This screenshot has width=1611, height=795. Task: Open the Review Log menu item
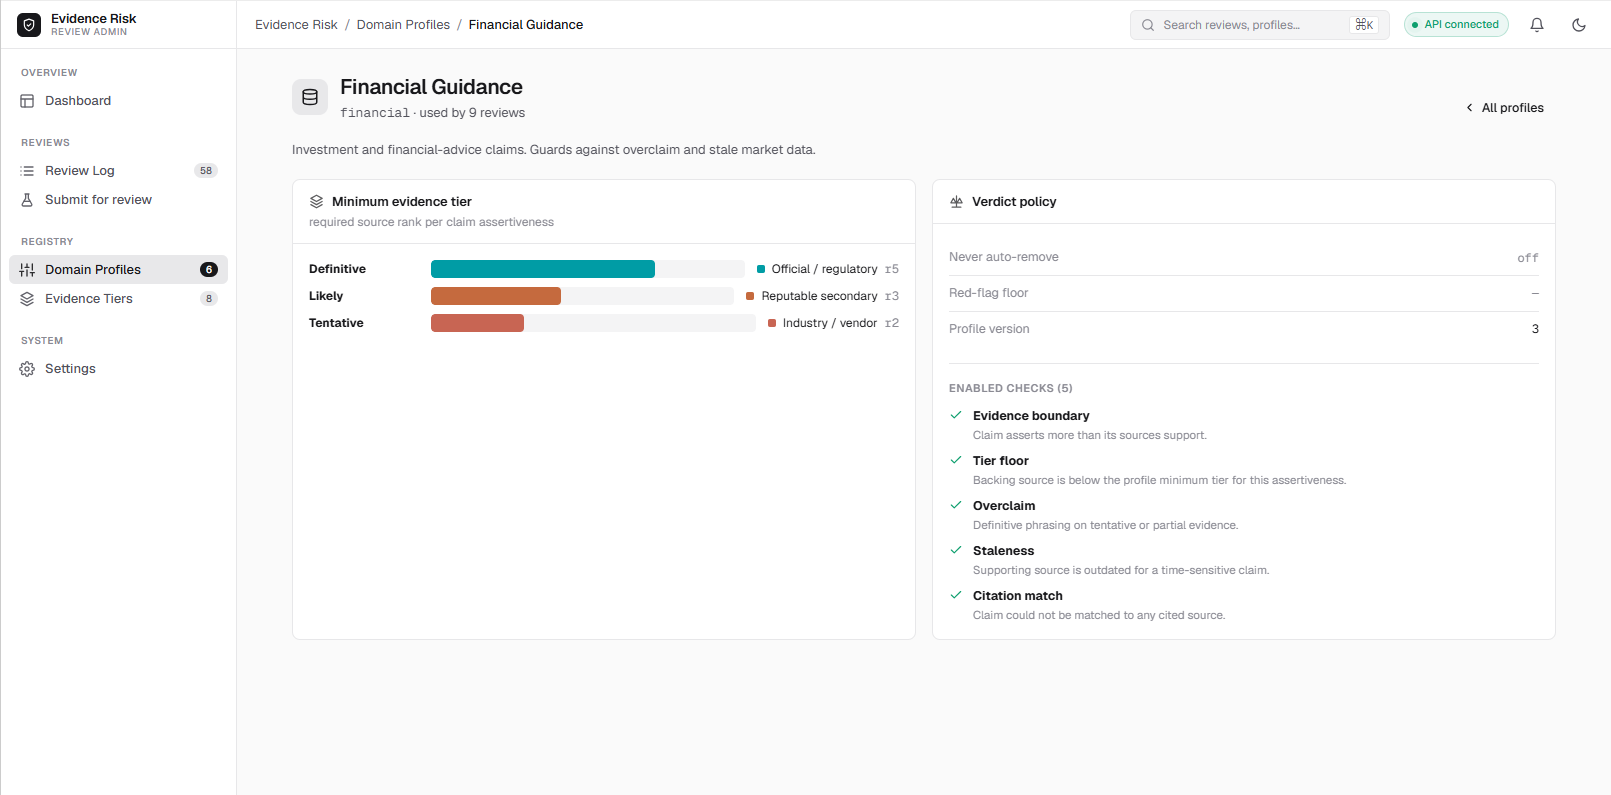(118, 171)
